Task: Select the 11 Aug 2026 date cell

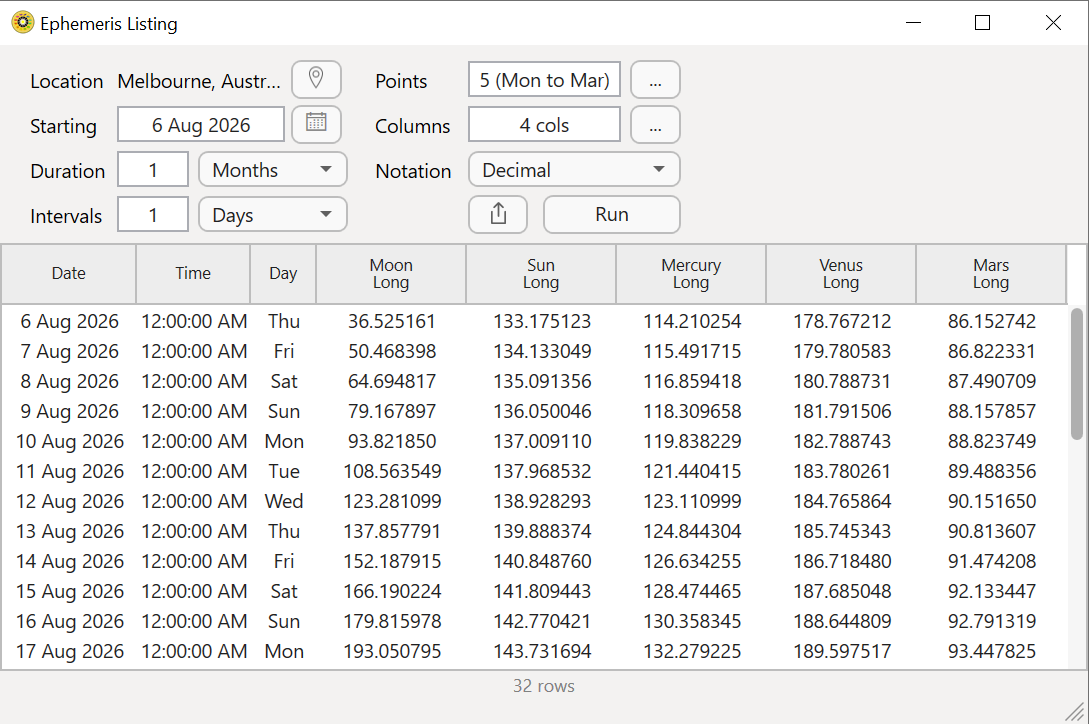Action: [x=69, y=471]
